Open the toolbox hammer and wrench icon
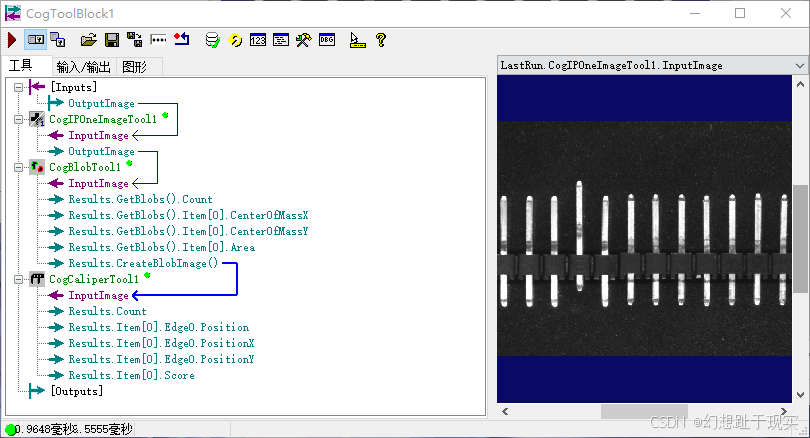Screen dimensions: 810x438 pyautogui.click(x=303, y=40)
